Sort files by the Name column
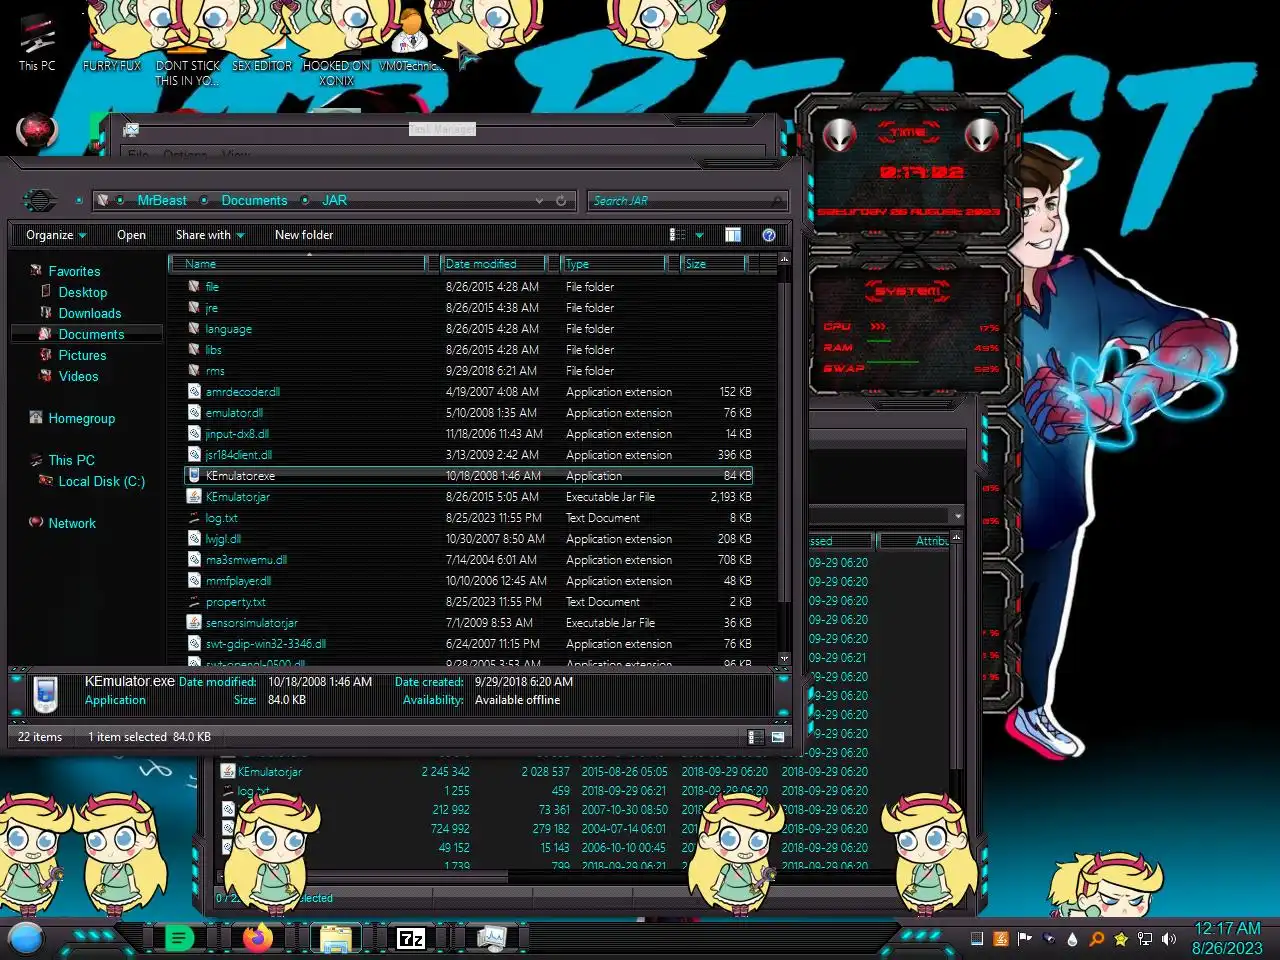Viewport: 1280px width, 960px height. click(298, 264)
